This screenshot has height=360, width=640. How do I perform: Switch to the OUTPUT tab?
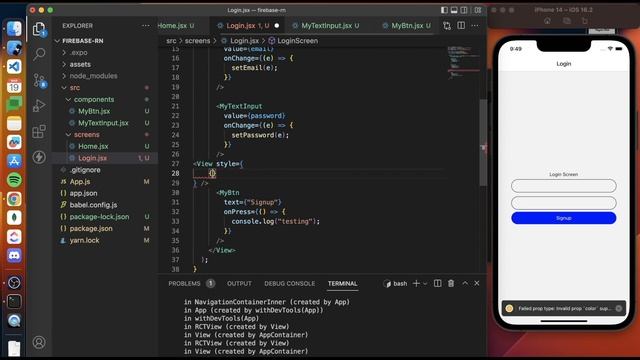pyautogui.click(x=239, y=283)
